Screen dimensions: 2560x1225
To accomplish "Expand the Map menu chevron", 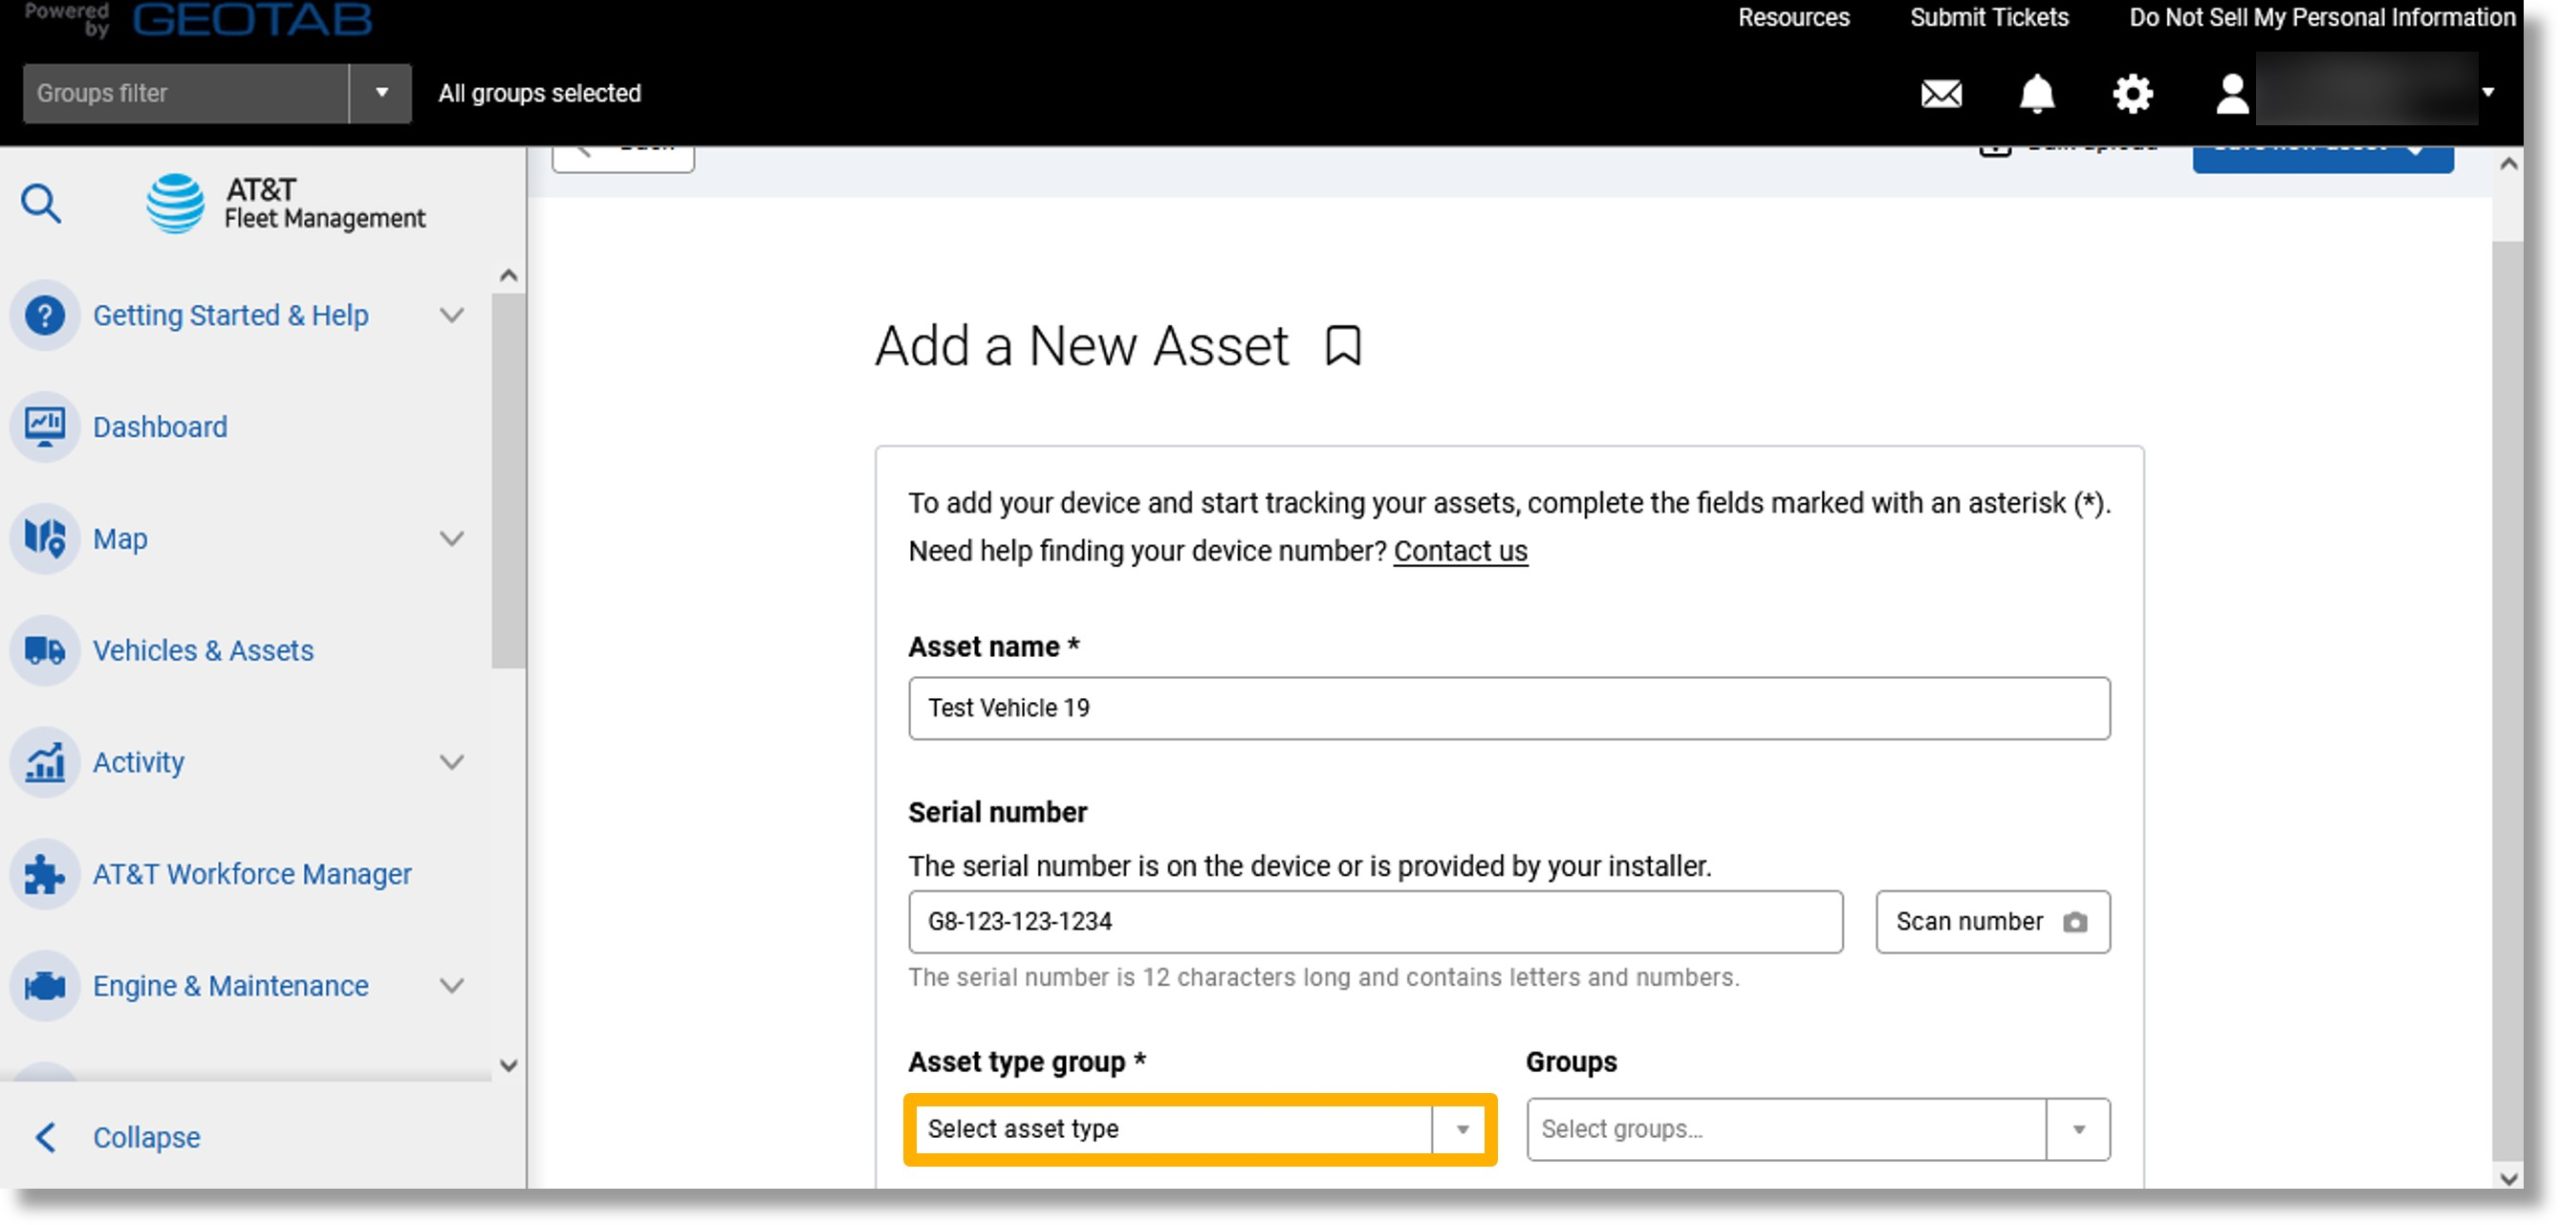I will 452,539.
